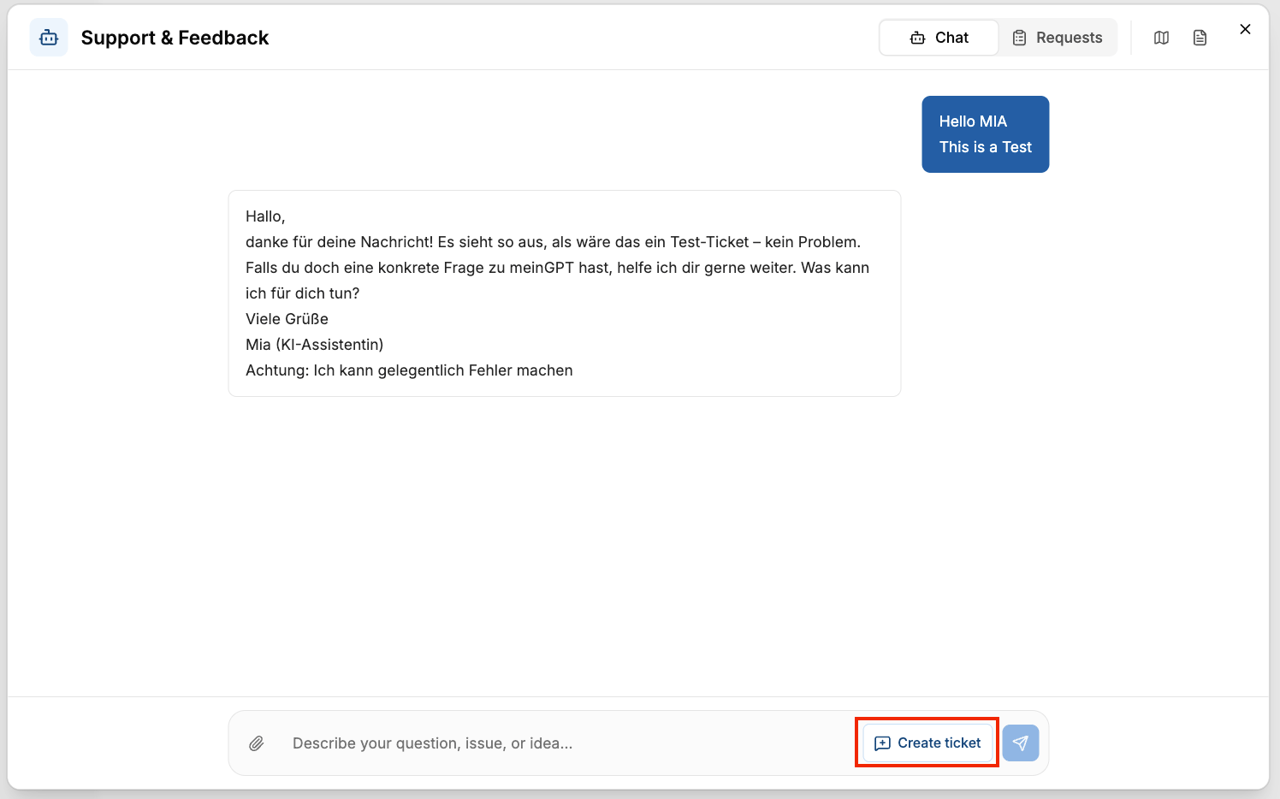Click the "Hello MIA This is a Test" message bubble

pyautogui.click(x=985, y=134)
